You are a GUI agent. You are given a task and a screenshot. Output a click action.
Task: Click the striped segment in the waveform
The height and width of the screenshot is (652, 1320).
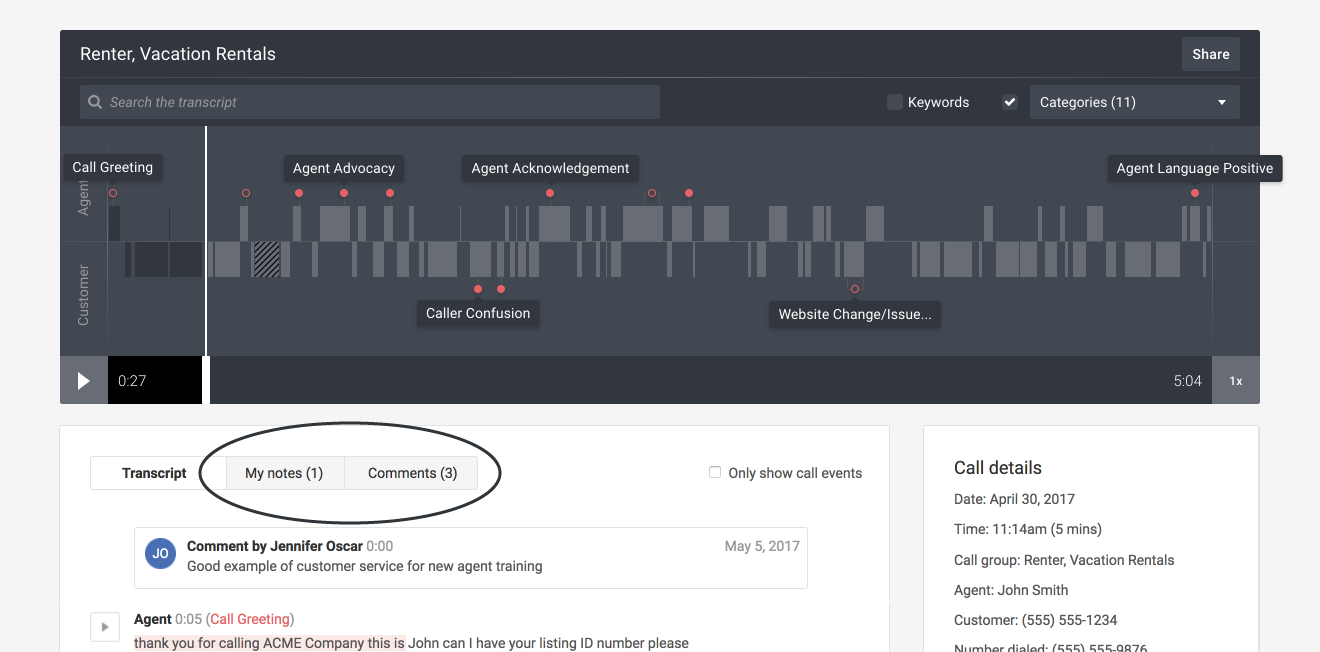coord(266,259)
